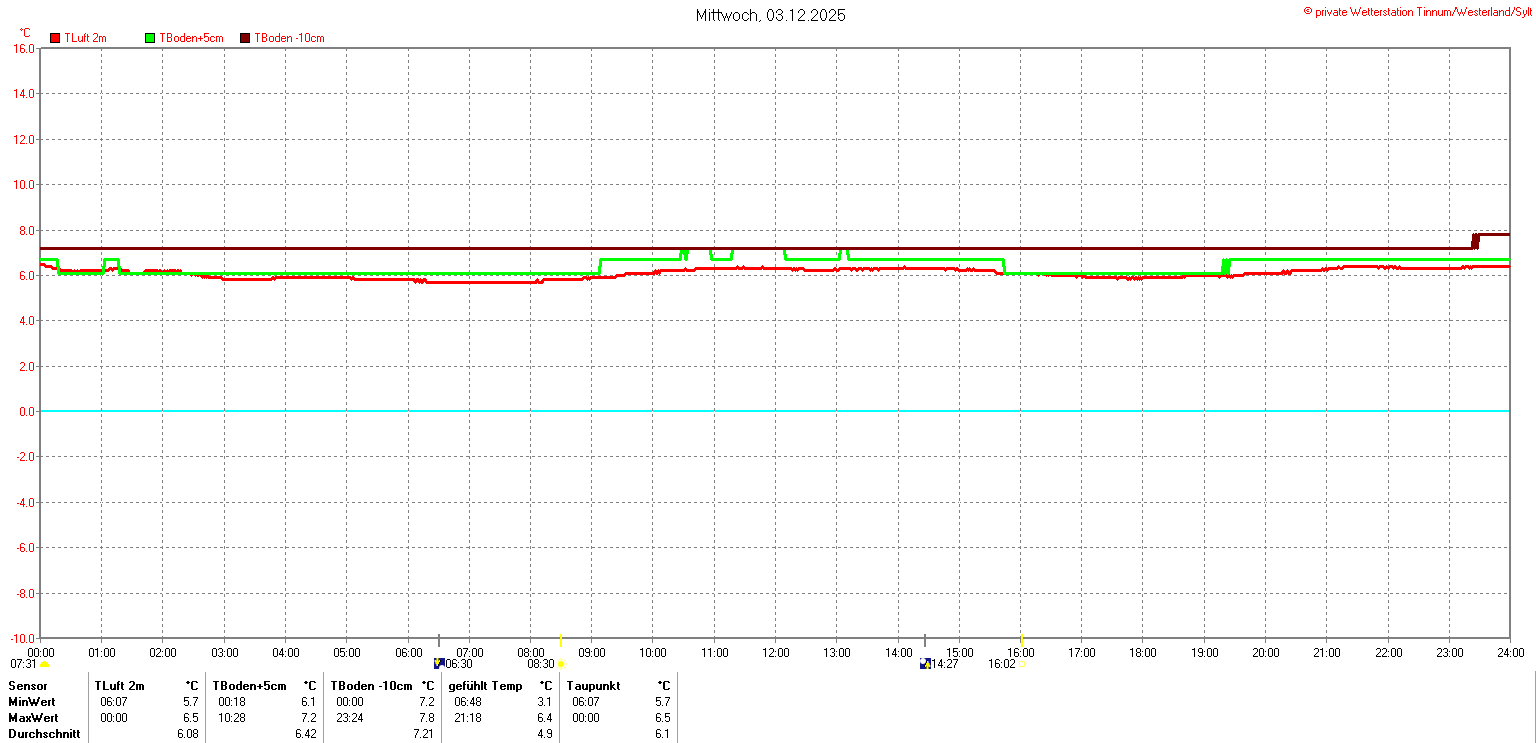Click the chart title Mittwoch, 03.12.2025
Screen dimensions: 1536x743
[x=770, y=16]
